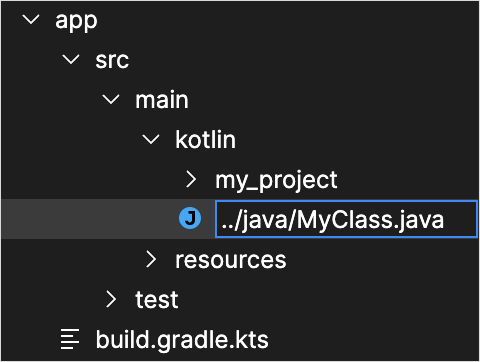Click the build.gradle.kts file lines icon
This screenshot has width=480, height=362.
click(70, 339)
